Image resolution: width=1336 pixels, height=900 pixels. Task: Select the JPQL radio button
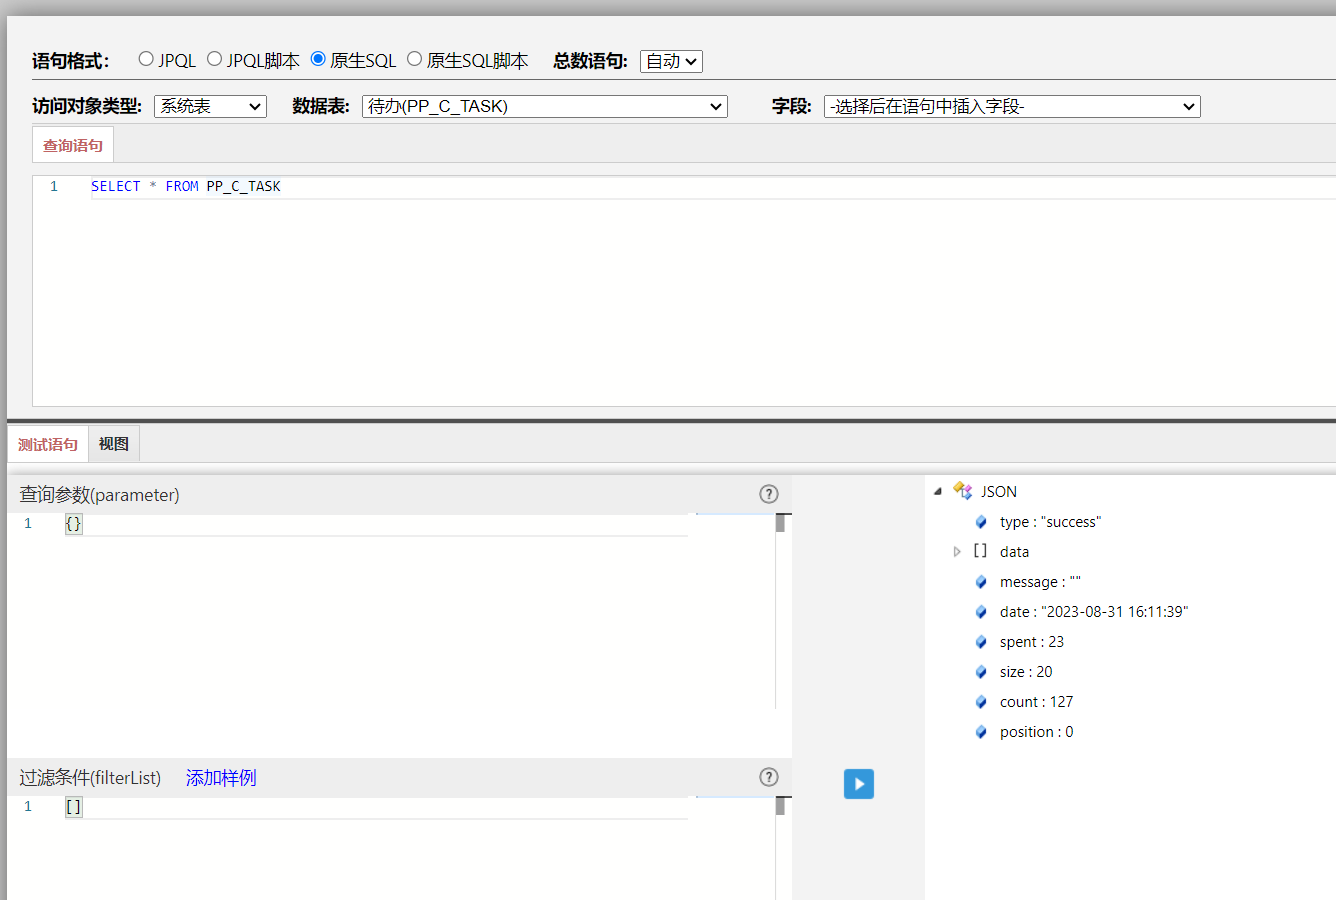(146, 59)
